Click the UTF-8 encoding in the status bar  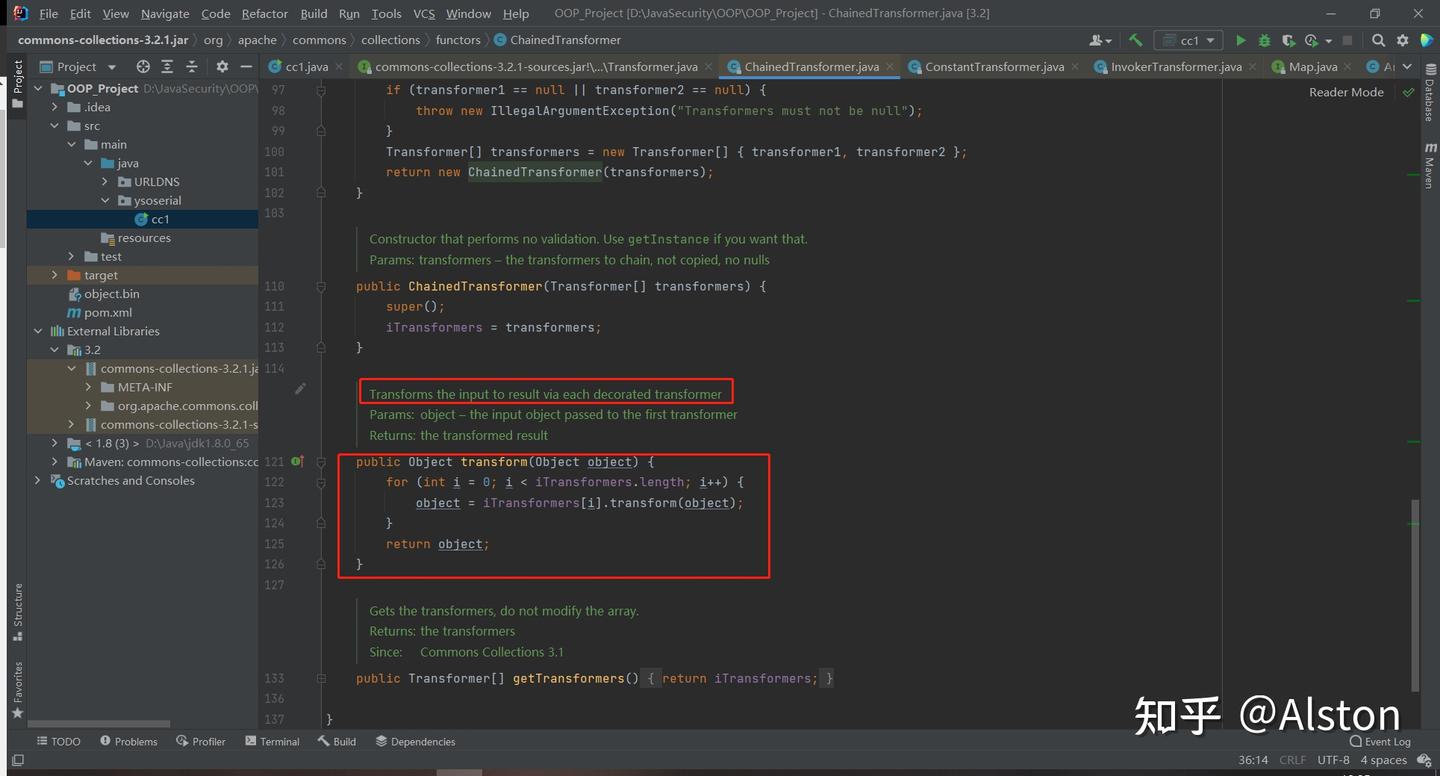click(x=1333, y=760)
